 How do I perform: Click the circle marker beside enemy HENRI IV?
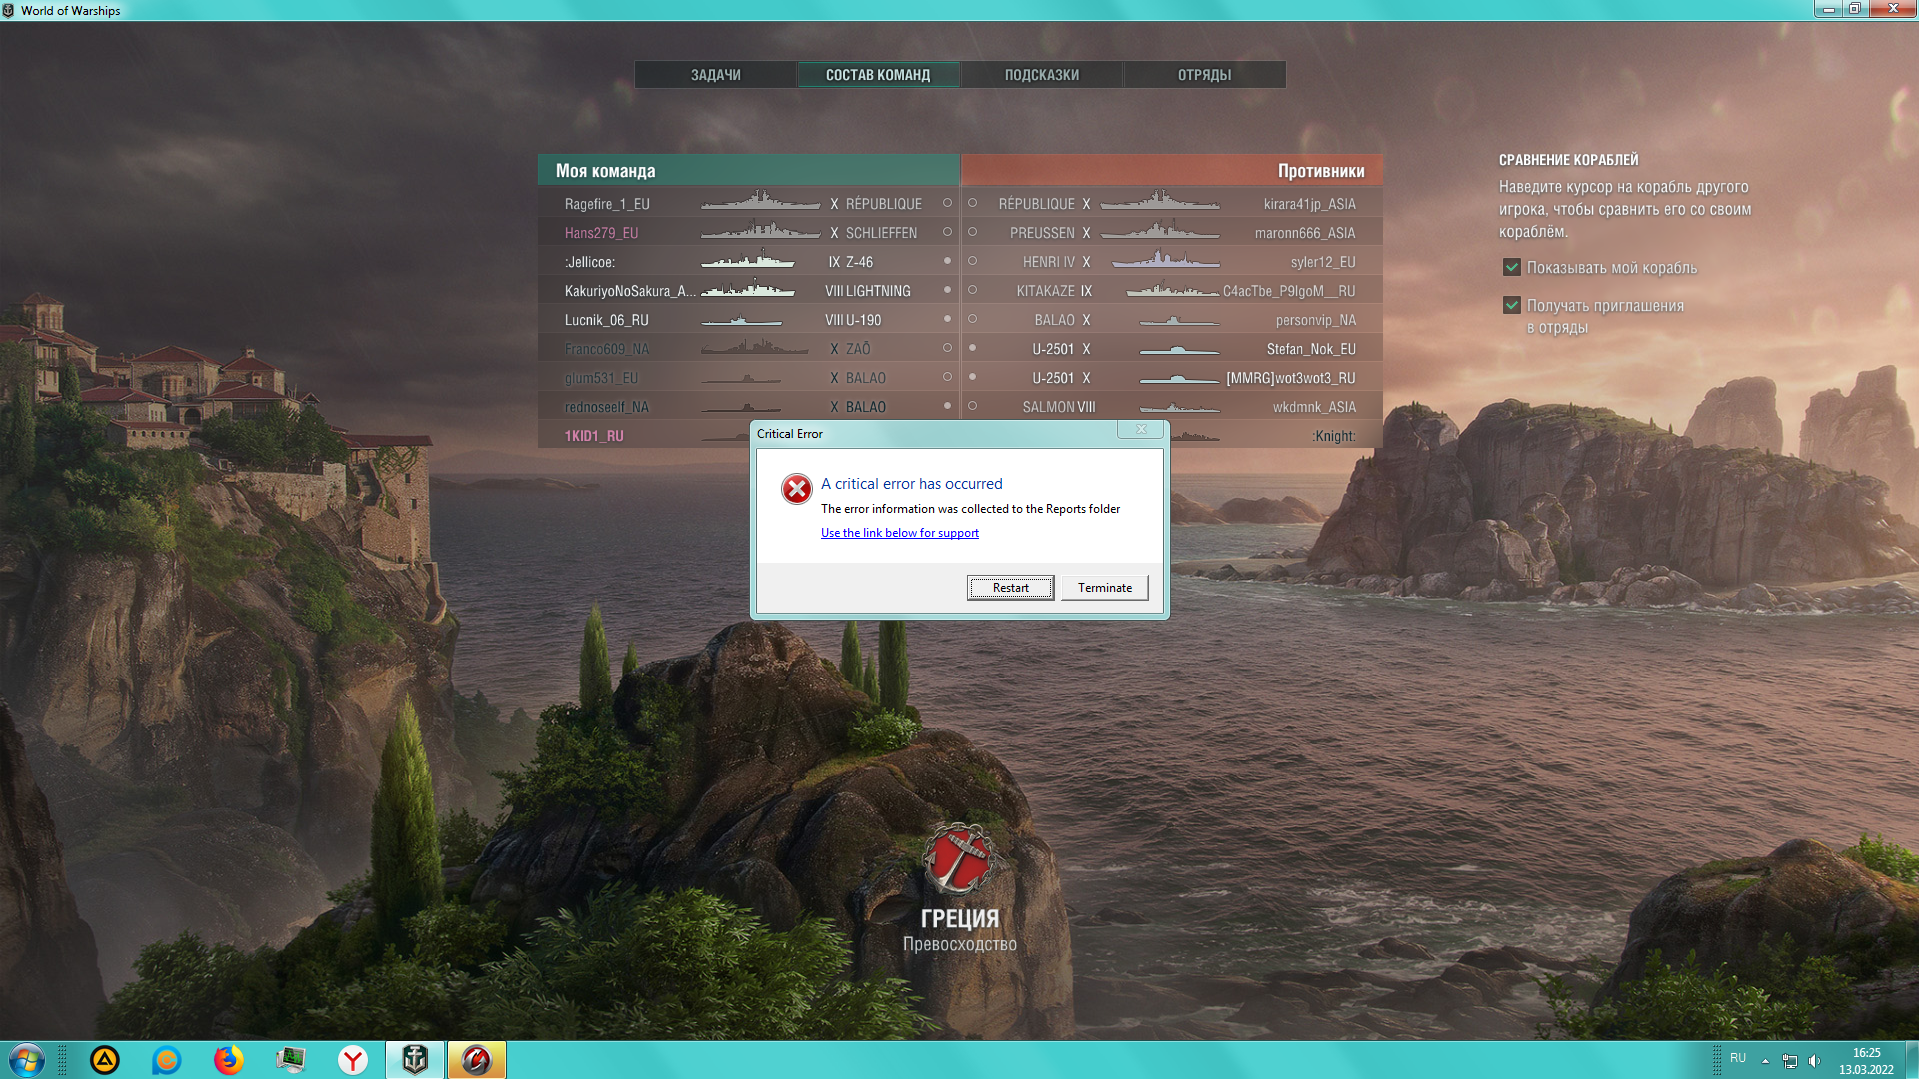(x=972, y=261)
